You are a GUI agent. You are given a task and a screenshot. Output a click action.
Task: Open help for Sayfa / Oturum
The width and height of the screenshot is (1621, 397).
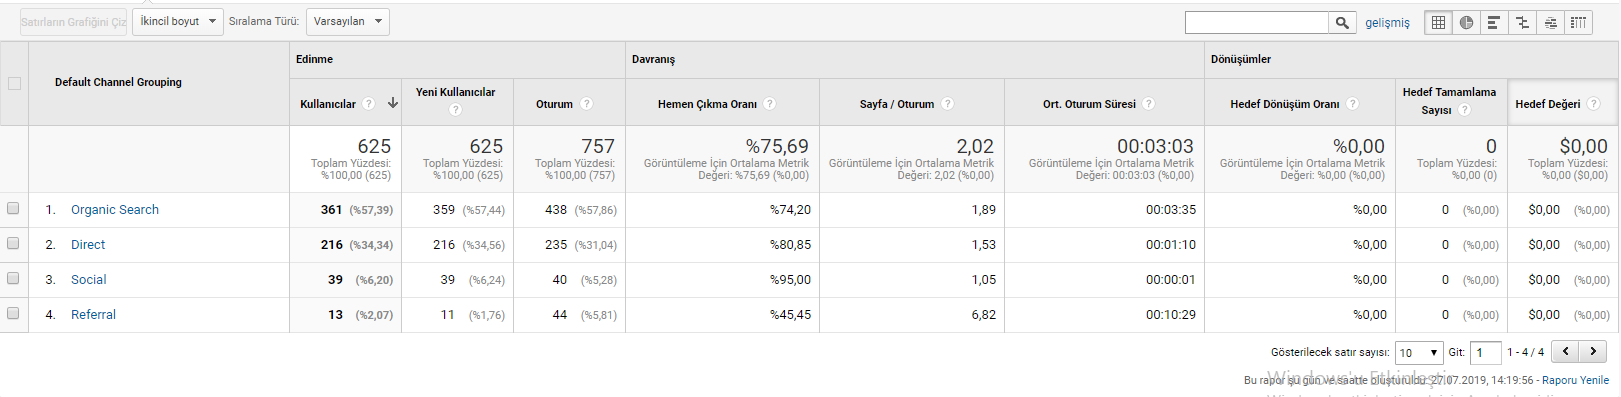tap(948, 104)
